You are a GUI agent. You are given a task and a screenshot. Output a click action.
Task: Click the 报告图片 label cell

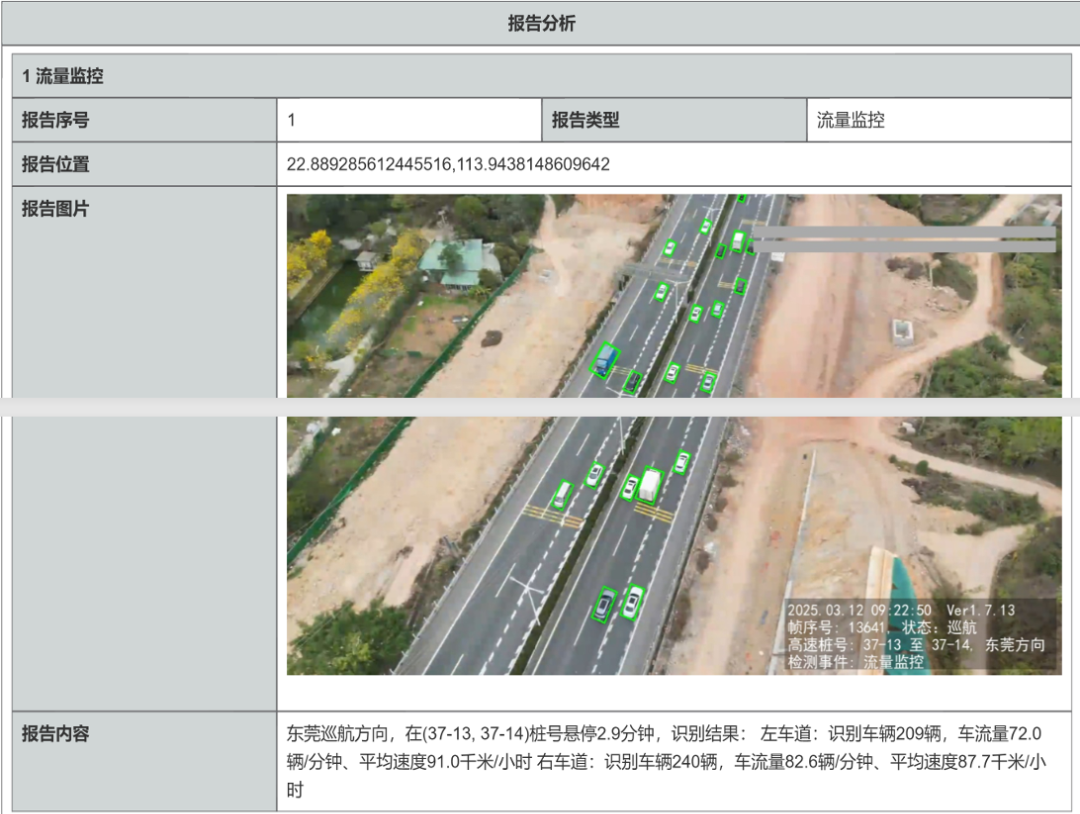pyautogui.click(x=56, y=209)
